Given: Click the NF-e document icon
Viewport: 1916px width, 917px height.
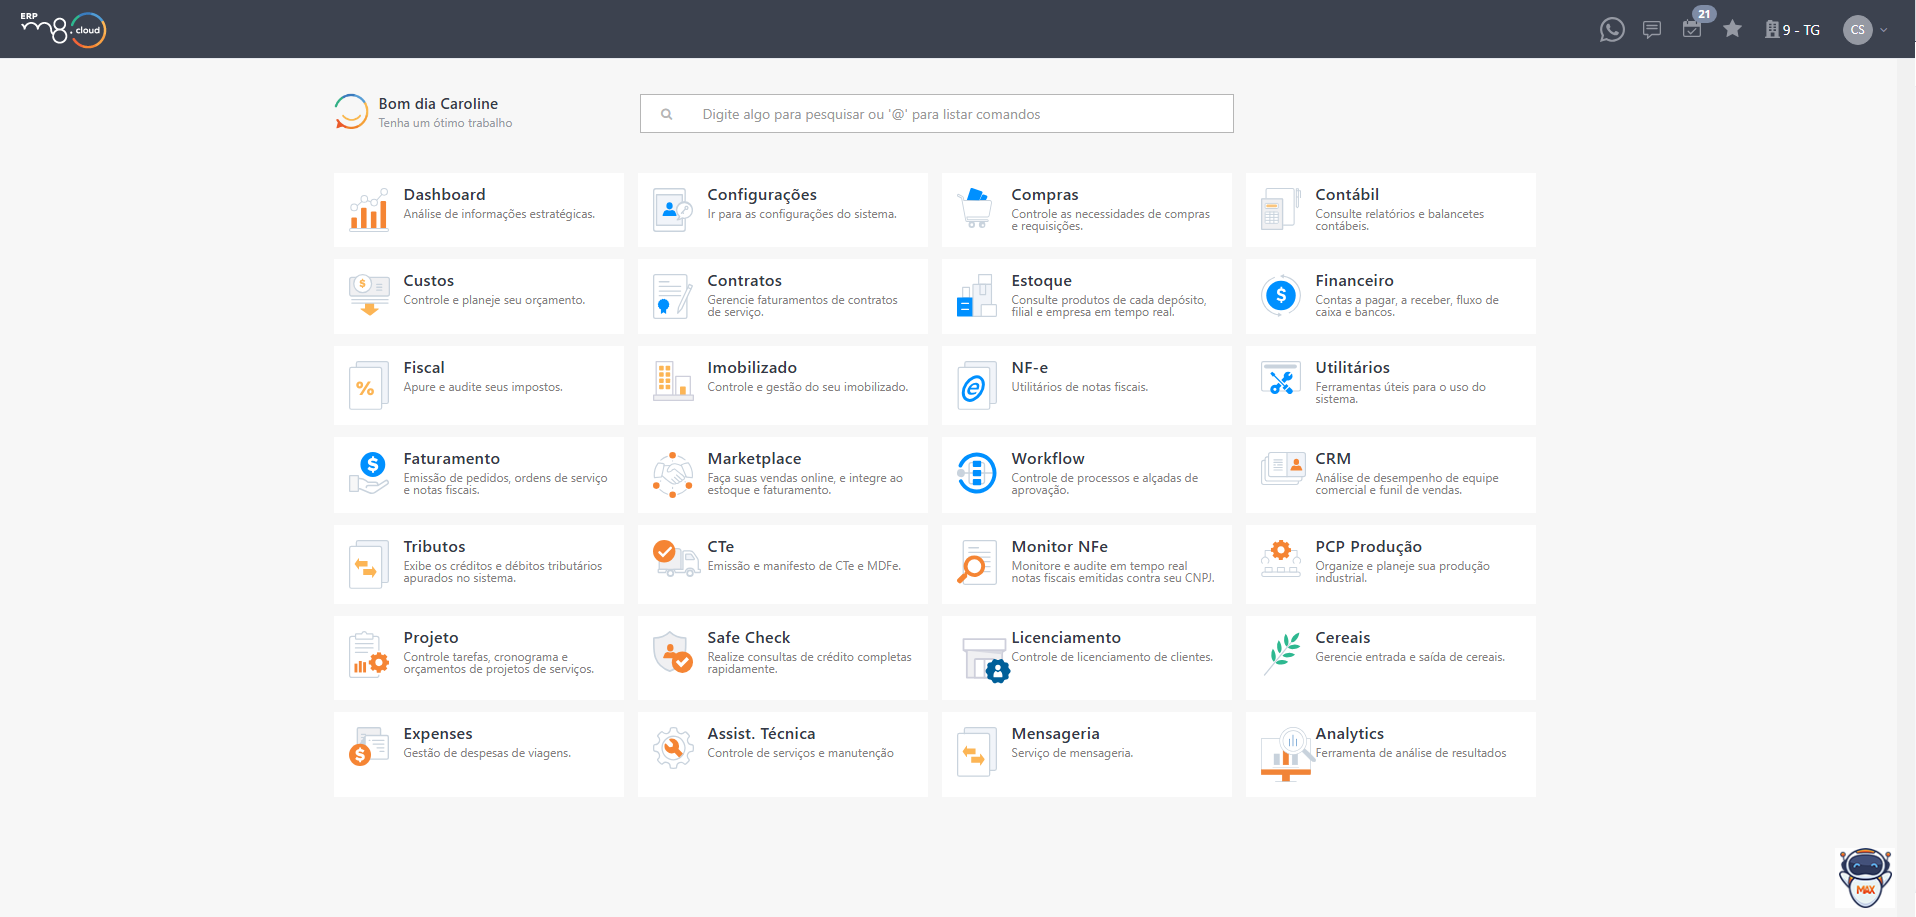Looking at the screenshot, I should coord(977,385).
